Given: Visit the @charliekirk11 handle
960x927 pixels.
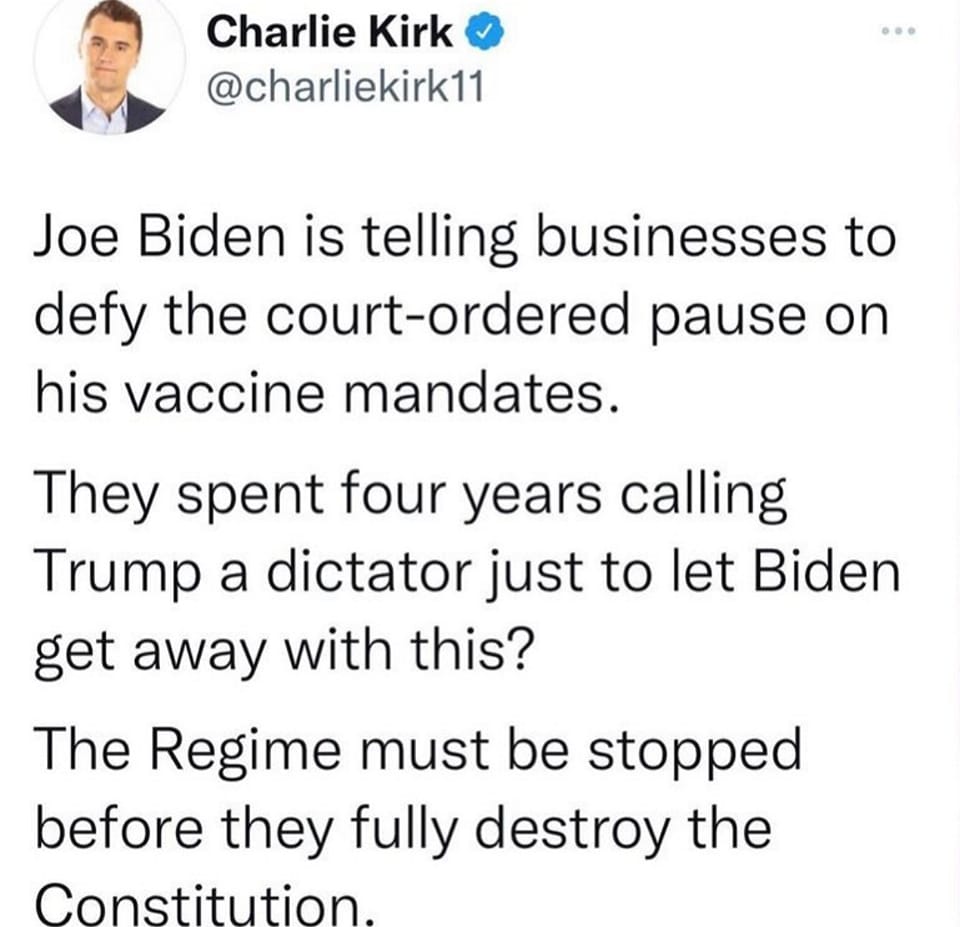Looking at the screenshot, I should click(x=345, y=88).
